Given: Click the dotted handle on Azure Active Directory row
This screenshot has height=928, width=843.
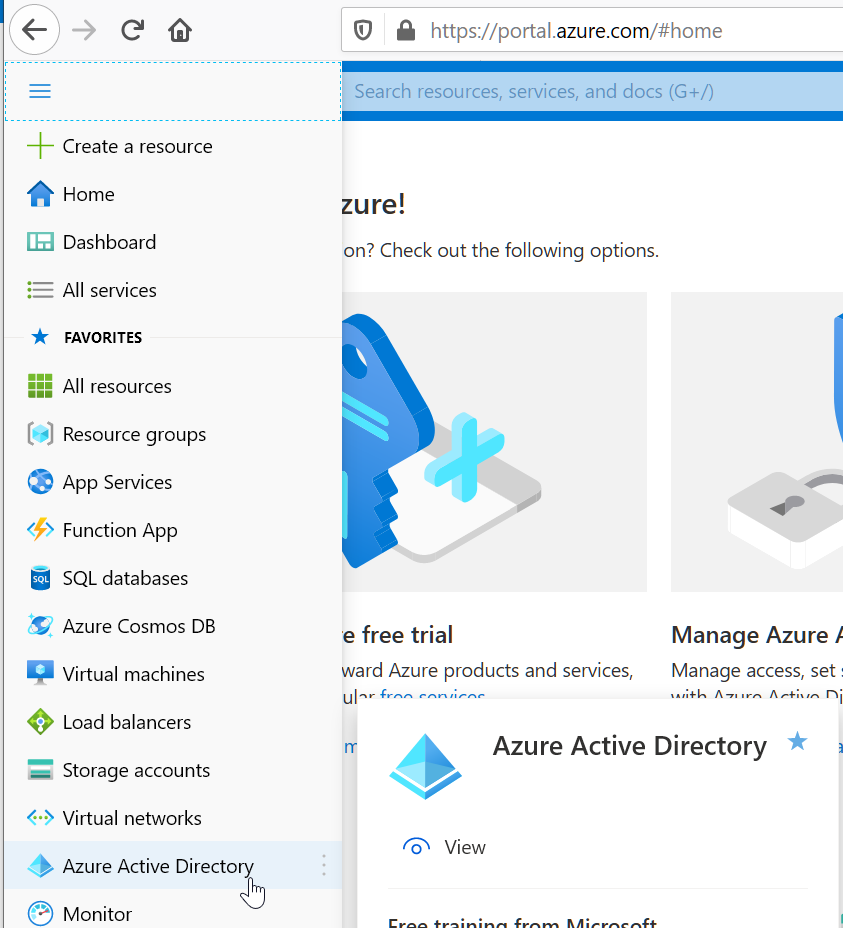Looking at the screenshot, I should (x=324, y=865).
